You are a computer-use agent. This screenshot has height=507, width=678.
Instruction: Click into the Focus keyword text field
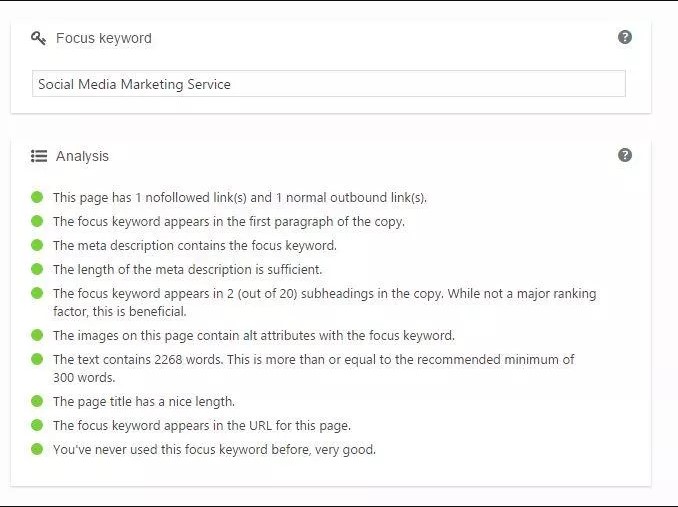coord(328,84)
